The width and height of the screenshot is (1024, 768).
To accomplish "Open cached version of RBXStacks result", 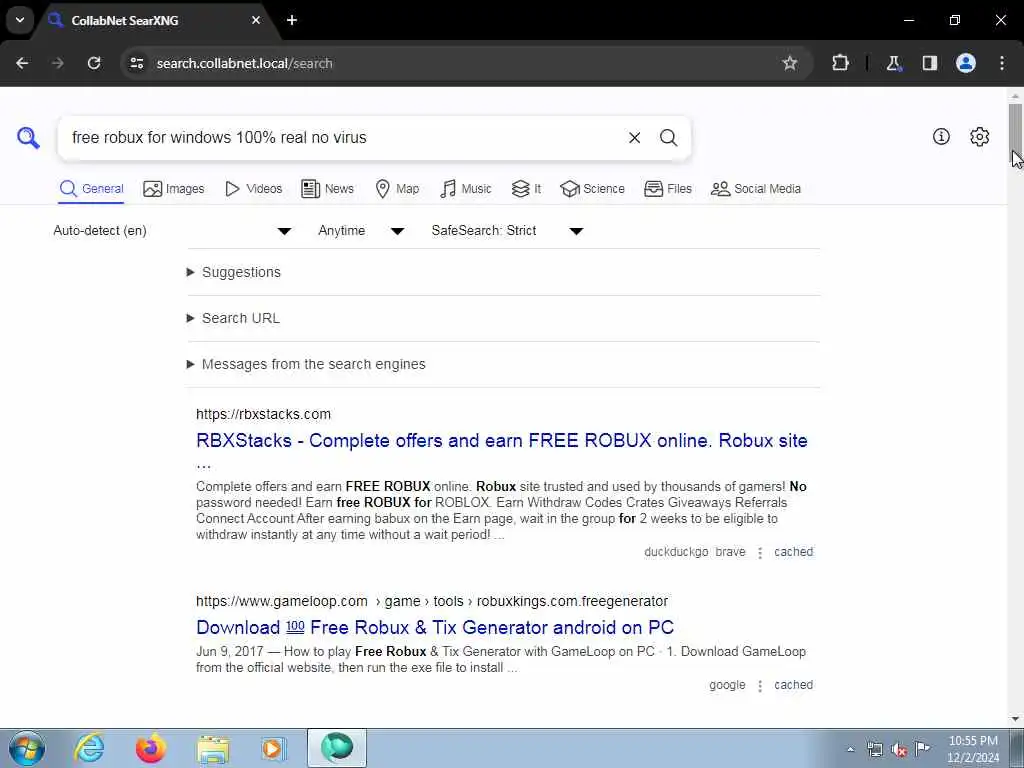I will (x=793, y=552).
